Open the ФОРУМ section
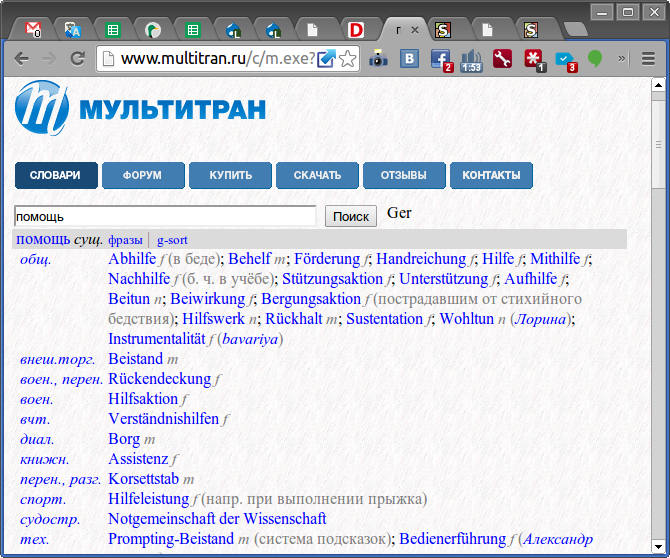670x558 pixels. pos(143,175)
